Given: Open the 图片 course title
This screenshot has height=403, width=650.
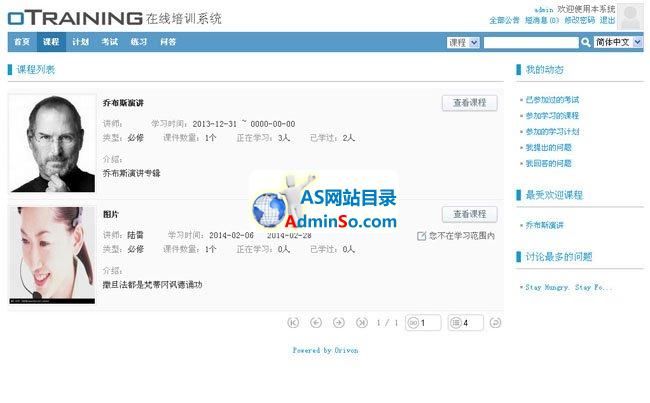Looking at the screenshot, I should (111, 214).
